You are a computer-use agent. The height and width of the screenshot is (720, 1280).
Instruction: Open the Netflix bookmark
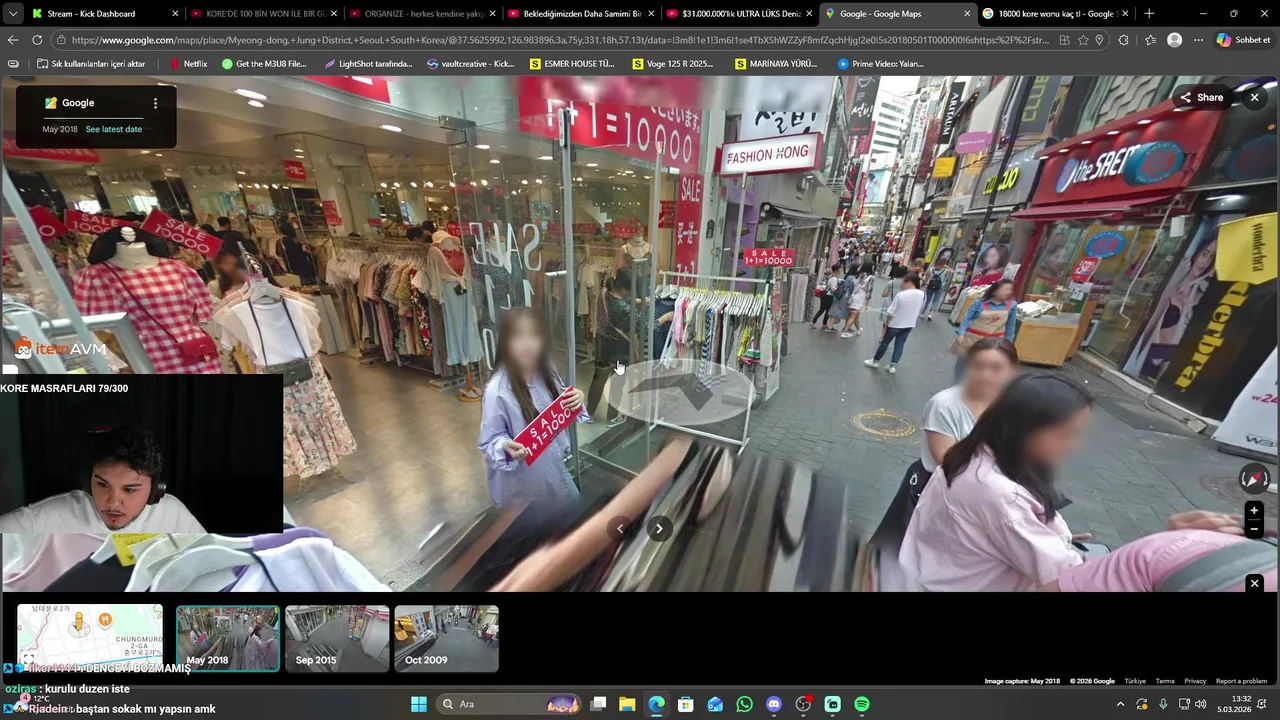click(x=188, y=63)
